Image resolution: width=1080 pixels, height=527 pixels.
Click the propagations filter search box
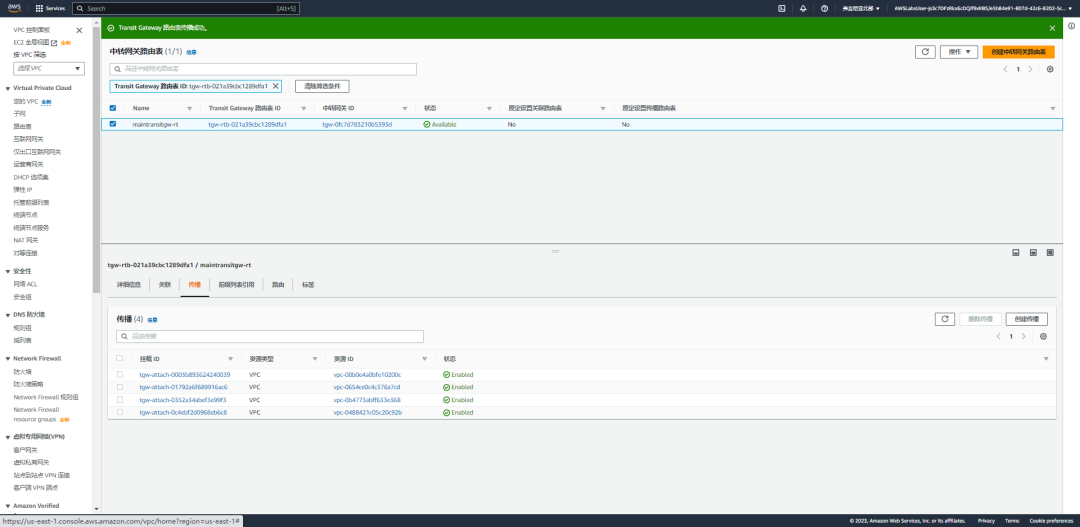point(270,336)
